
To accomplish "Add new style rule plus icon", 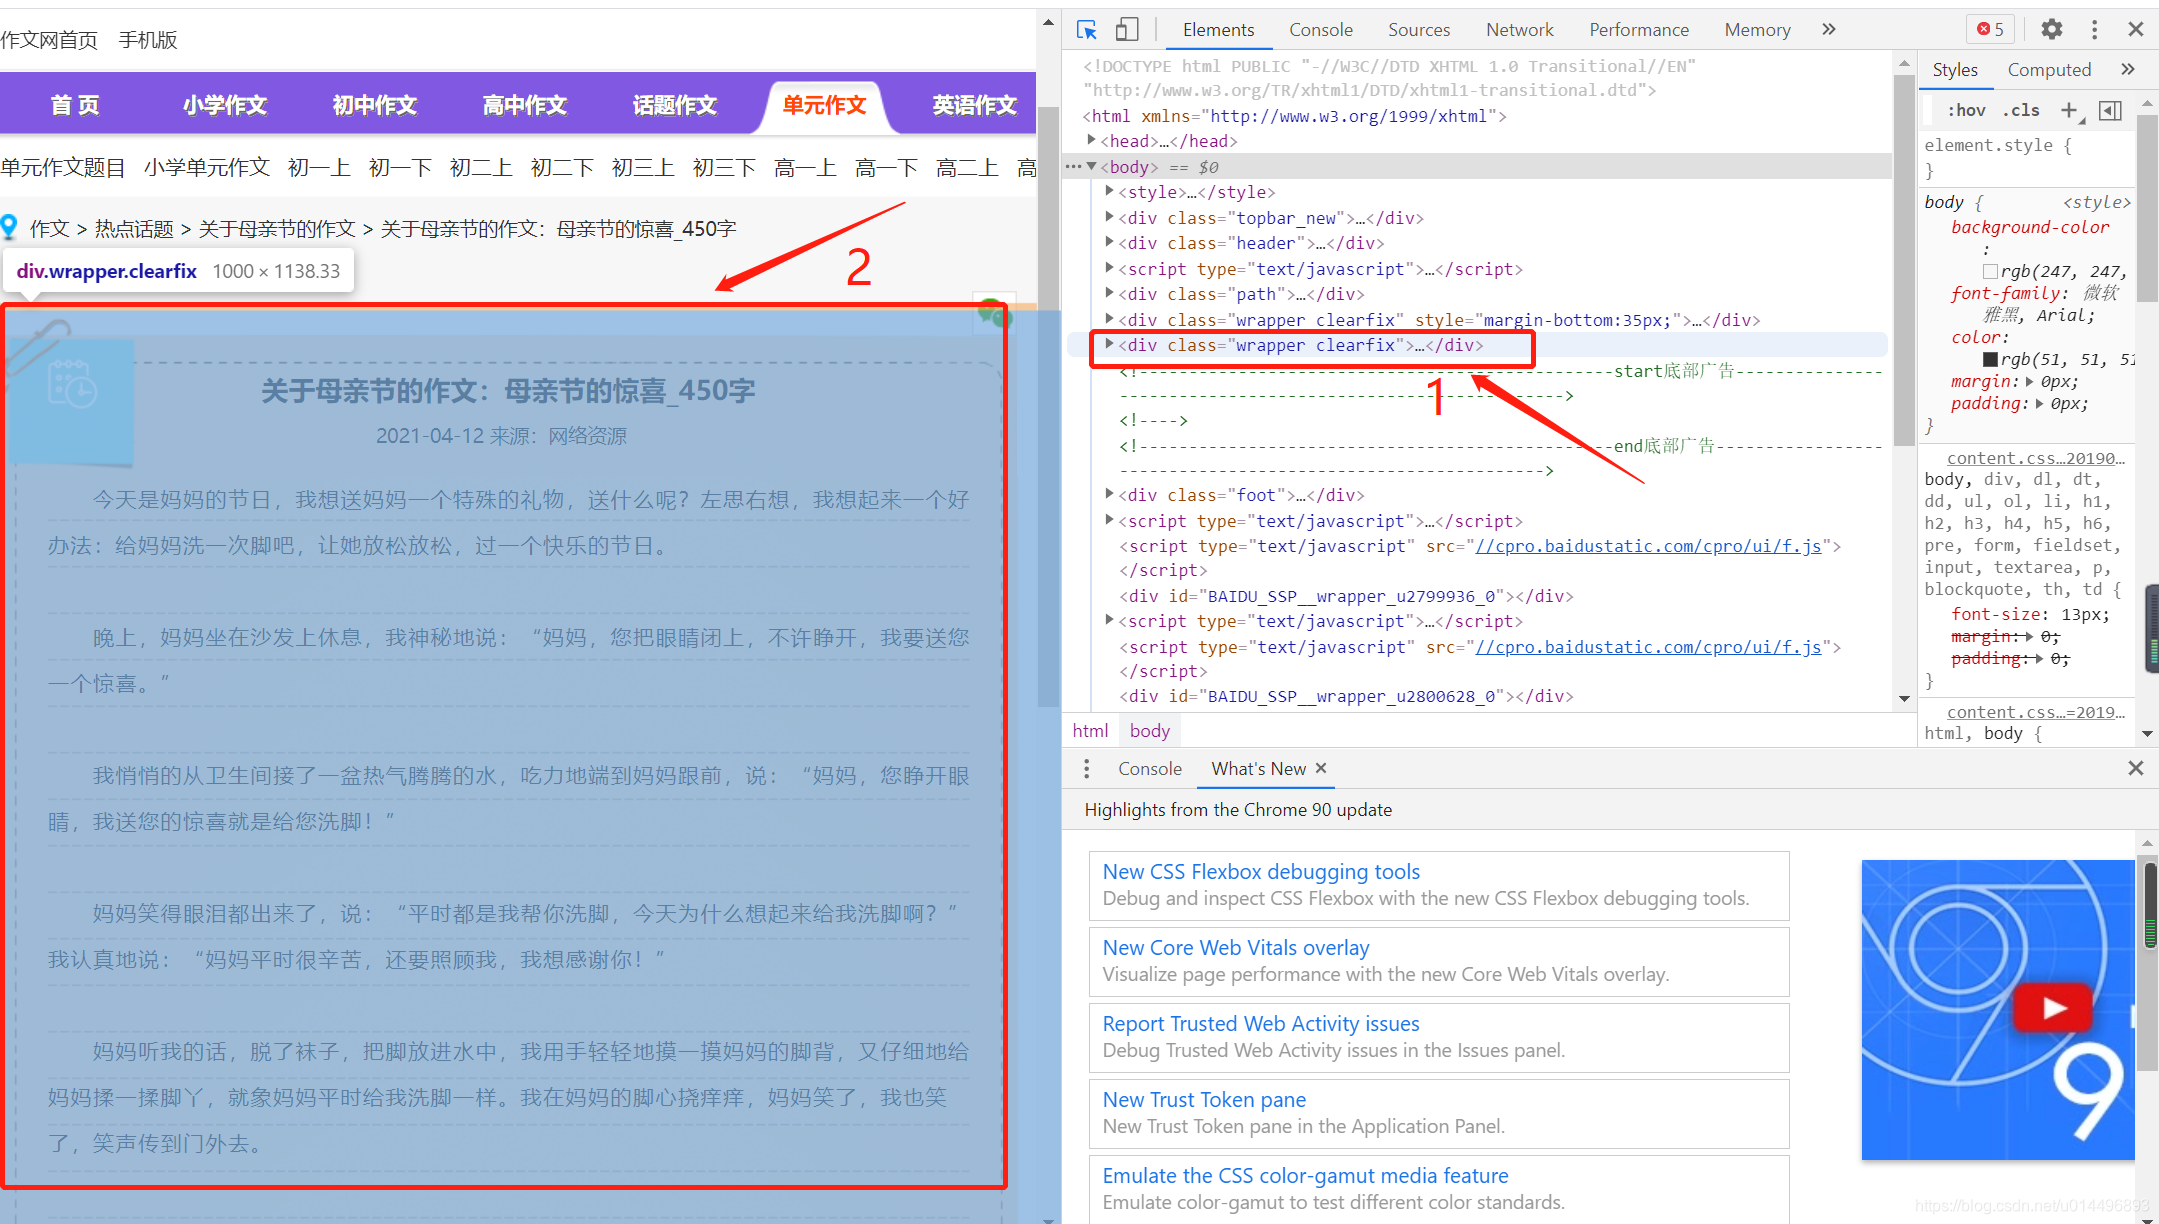I will tap(2069, 110).
